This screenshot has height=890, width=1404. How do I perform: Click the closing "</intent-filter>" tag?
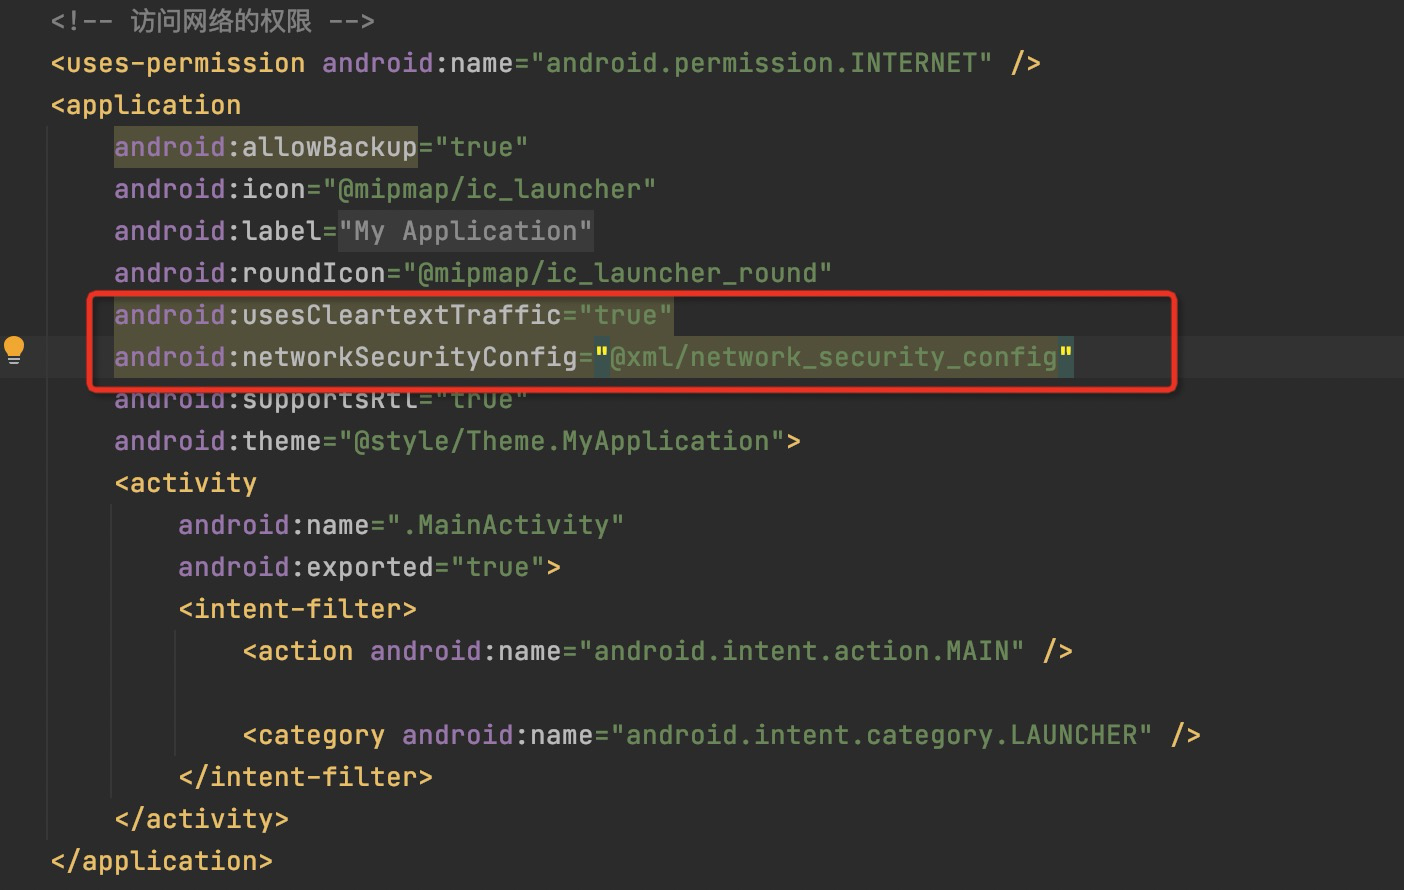point(305,777)
